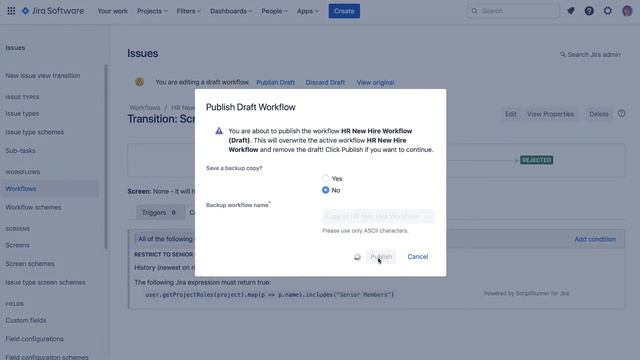Expand the Projects menu

click(152, 11)
